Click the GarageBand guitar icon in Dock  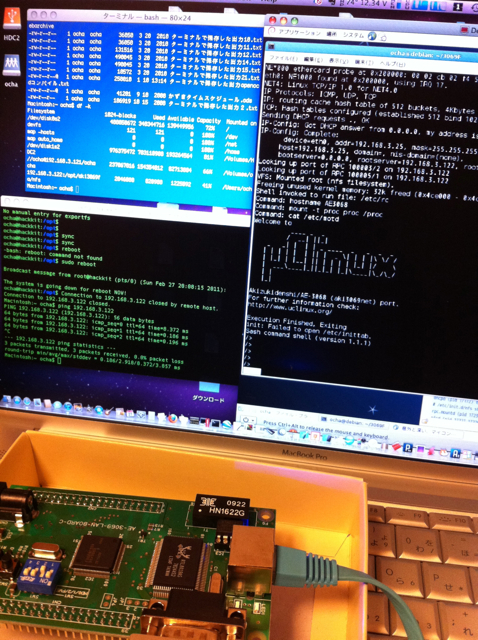coord(109,411)
